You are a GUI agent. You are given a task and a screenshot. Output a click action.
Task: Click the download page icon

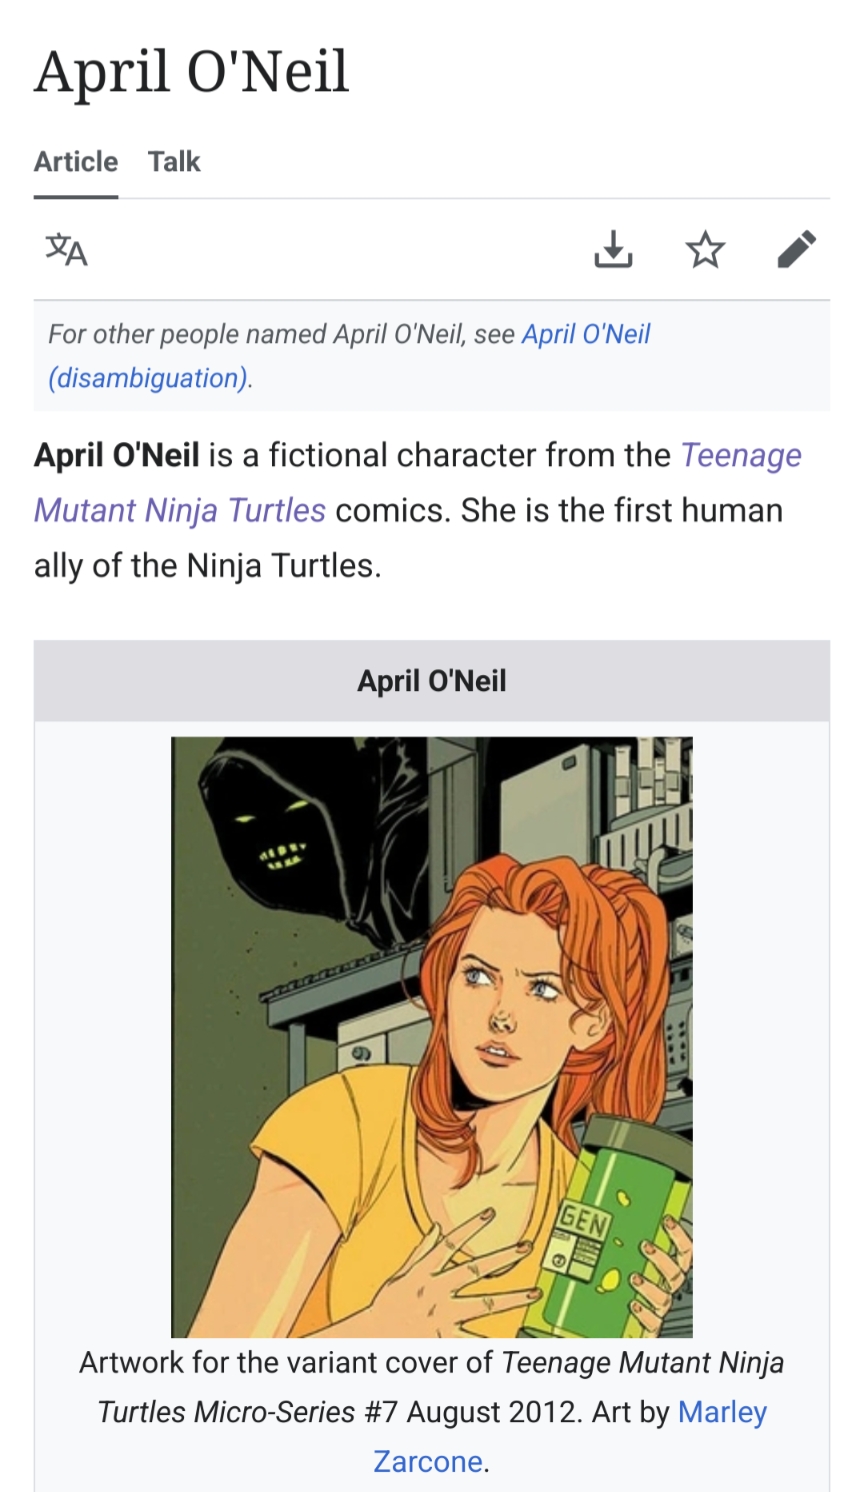pos(612,249)
